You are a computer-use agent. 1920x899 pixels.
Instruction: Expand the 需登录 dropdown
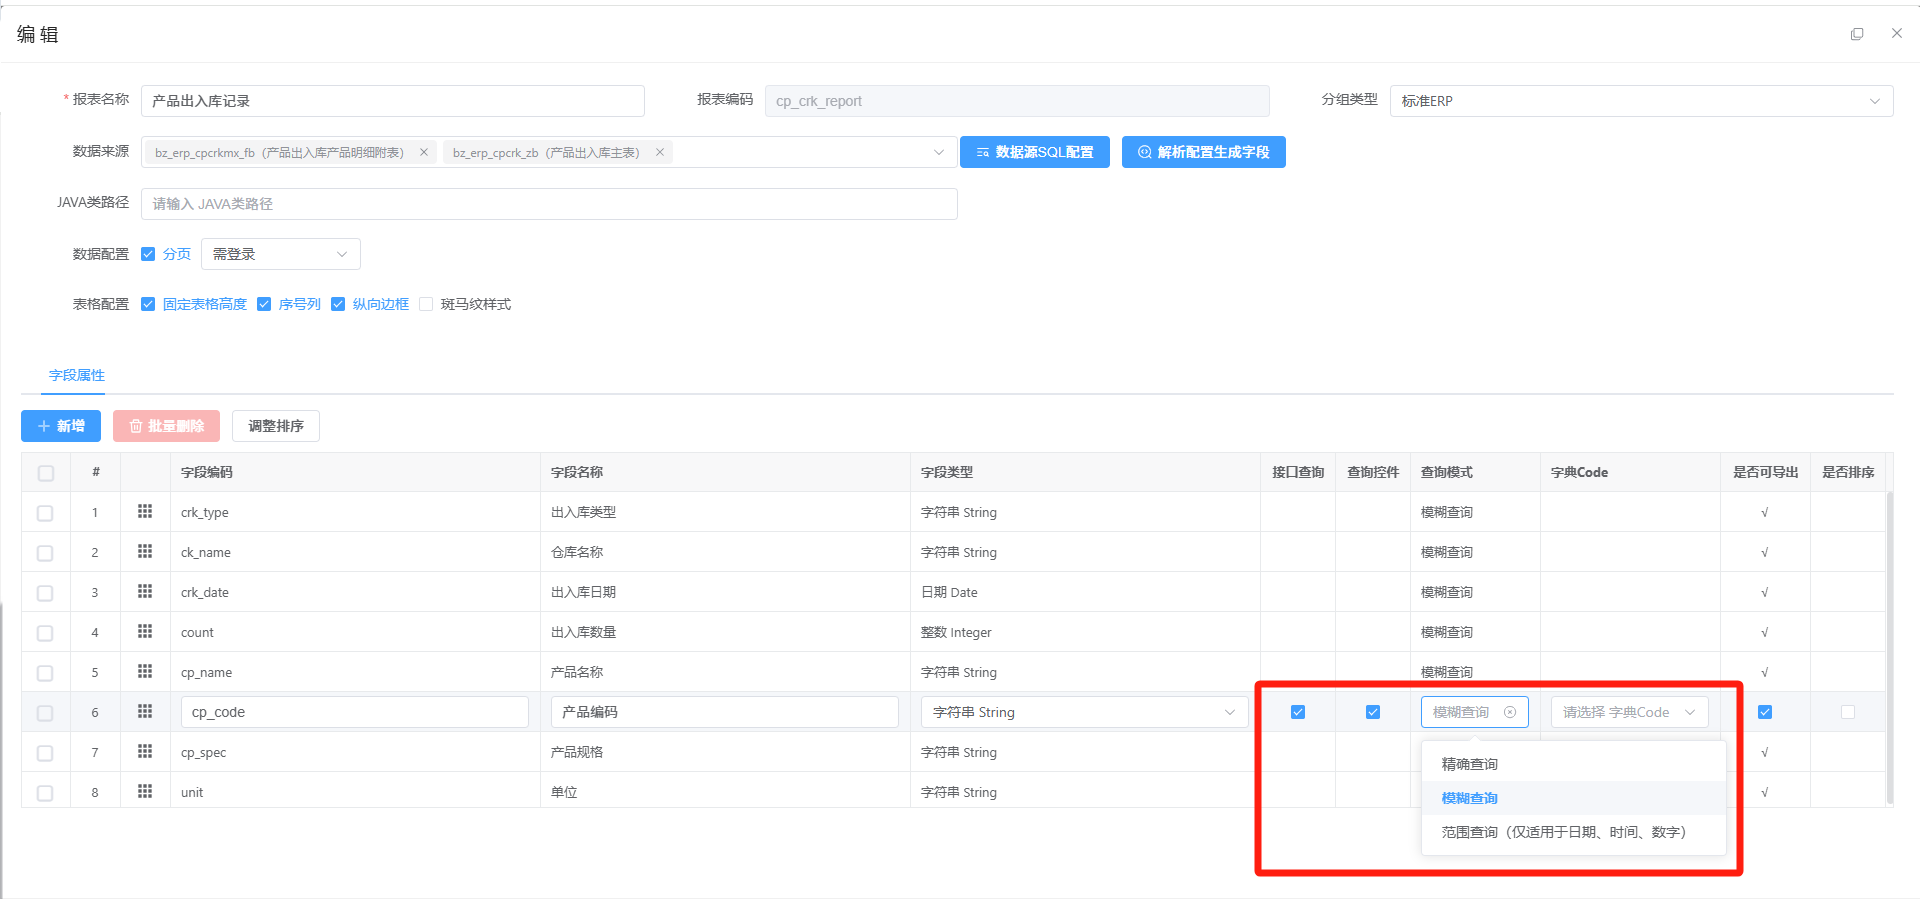[x=280, y=254]
